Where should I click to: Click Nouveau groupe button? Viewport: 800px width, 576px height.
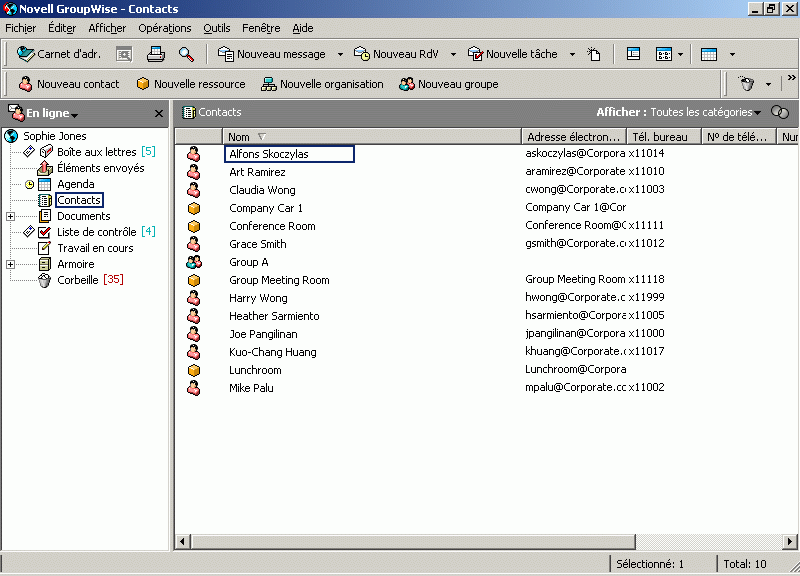pyautogui.click(x=449, y=84)
